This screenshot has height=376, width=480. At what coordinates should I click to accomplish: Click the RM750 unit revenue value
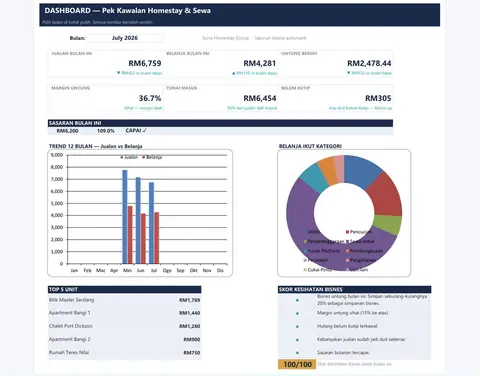click(x=192, y=353)
